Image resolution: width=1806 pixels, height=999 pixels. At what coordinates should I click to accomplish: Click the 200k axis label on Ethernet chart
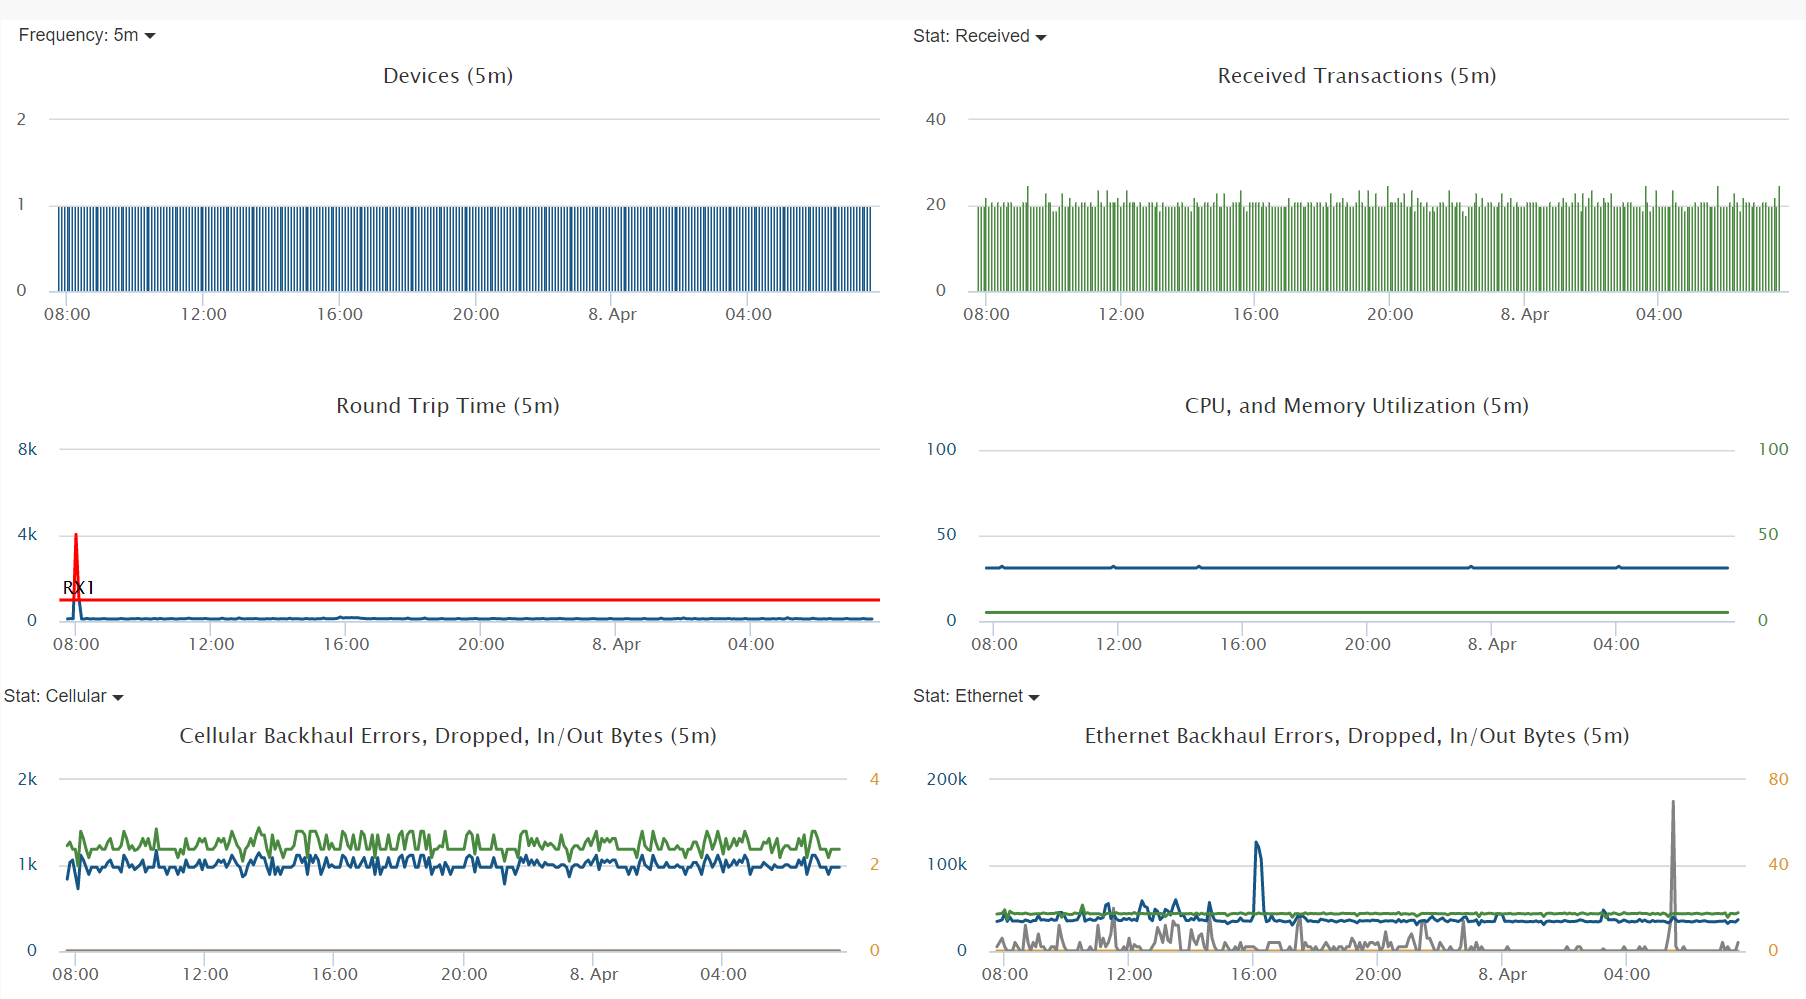pos(947,779)
